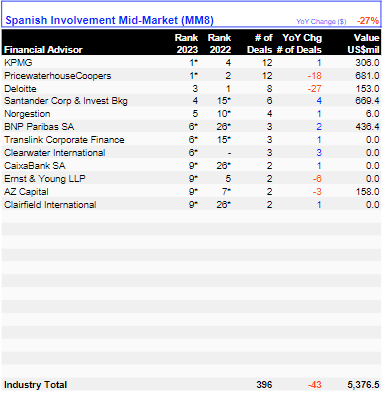Image resolution: width=387 pixels, height=395 pixels.
Task: Click Deloitte's 2023 rank 3
Action: pos(195,89)
